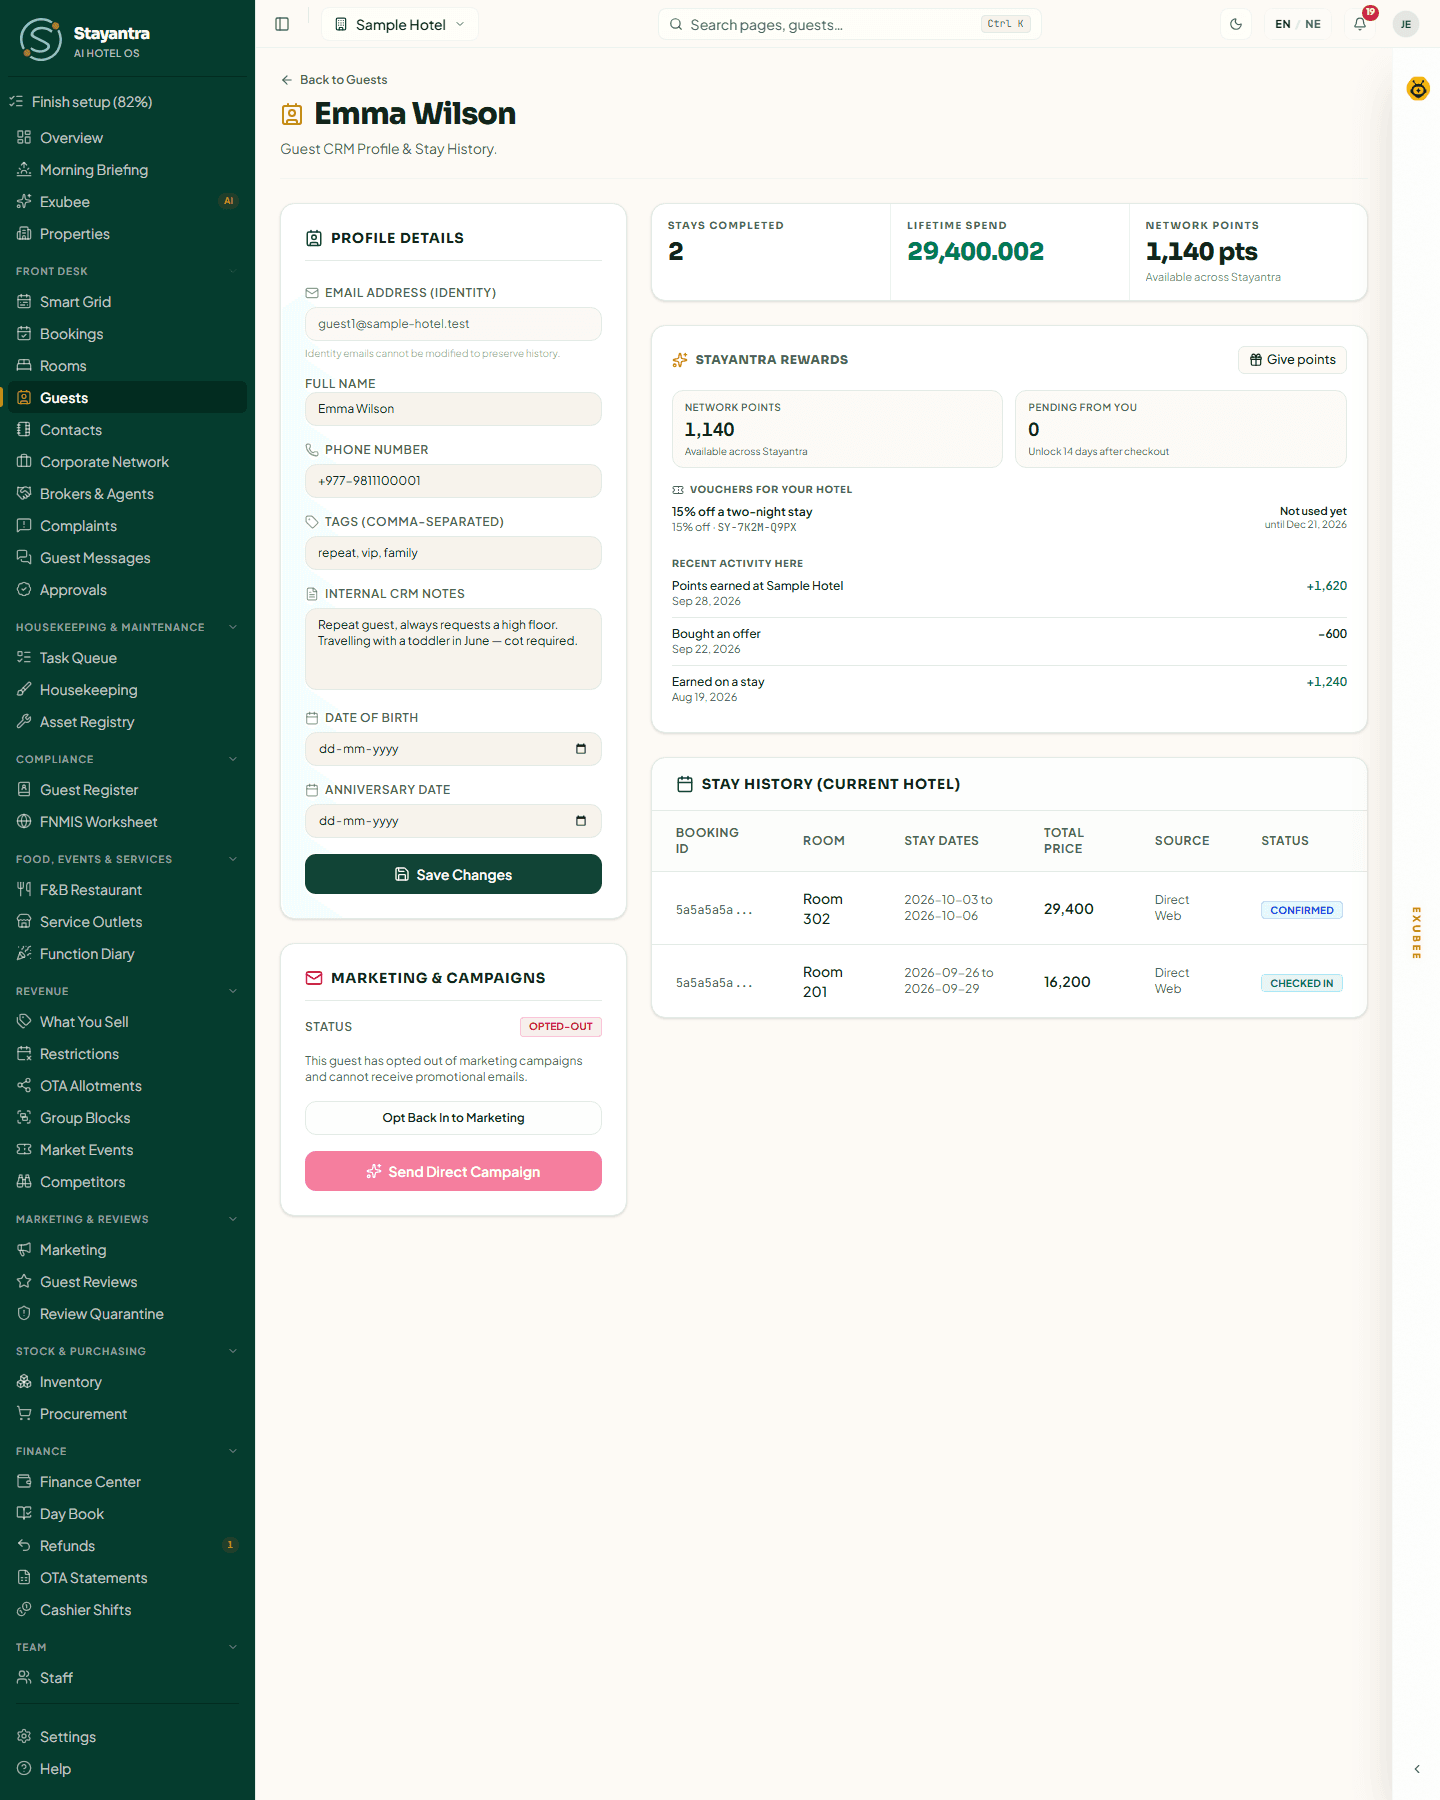Click Back to Guests link
Image resolution: width=1440 pixels, height=1800 pixels.
point(334,80)
